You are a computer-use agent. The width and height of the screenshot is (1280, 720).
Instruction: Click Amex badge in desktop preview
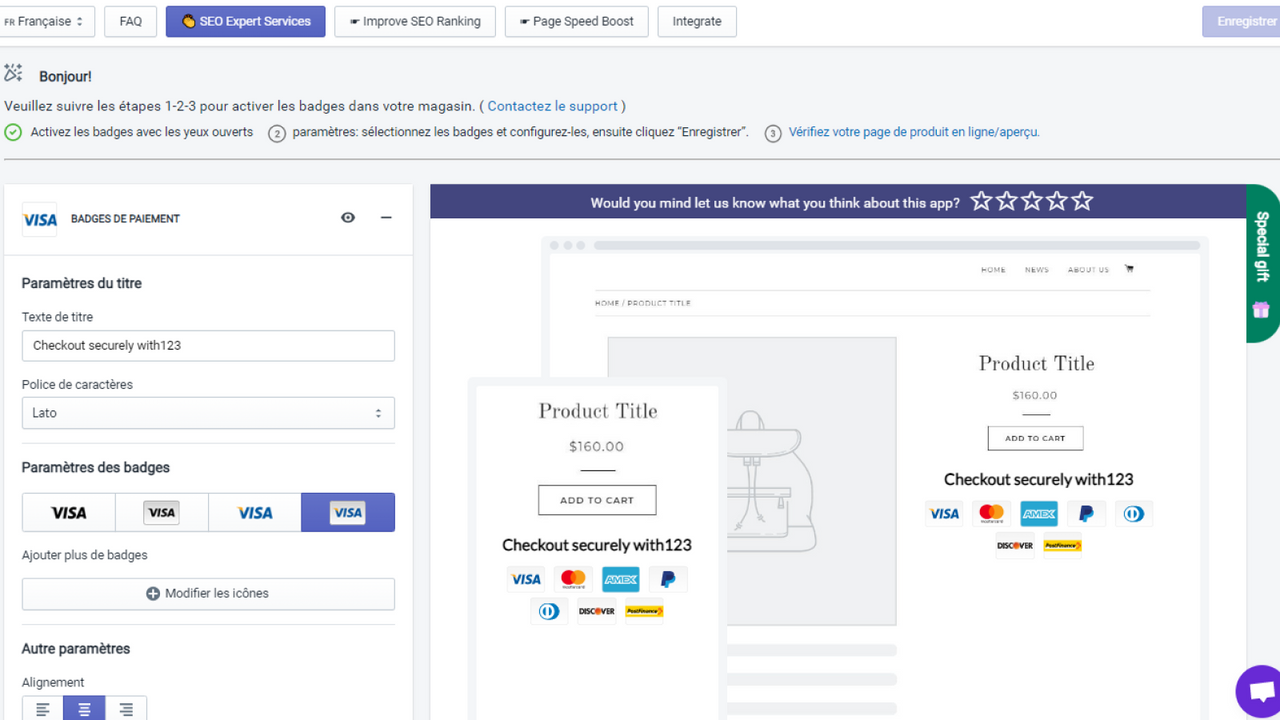(1039, 514)
